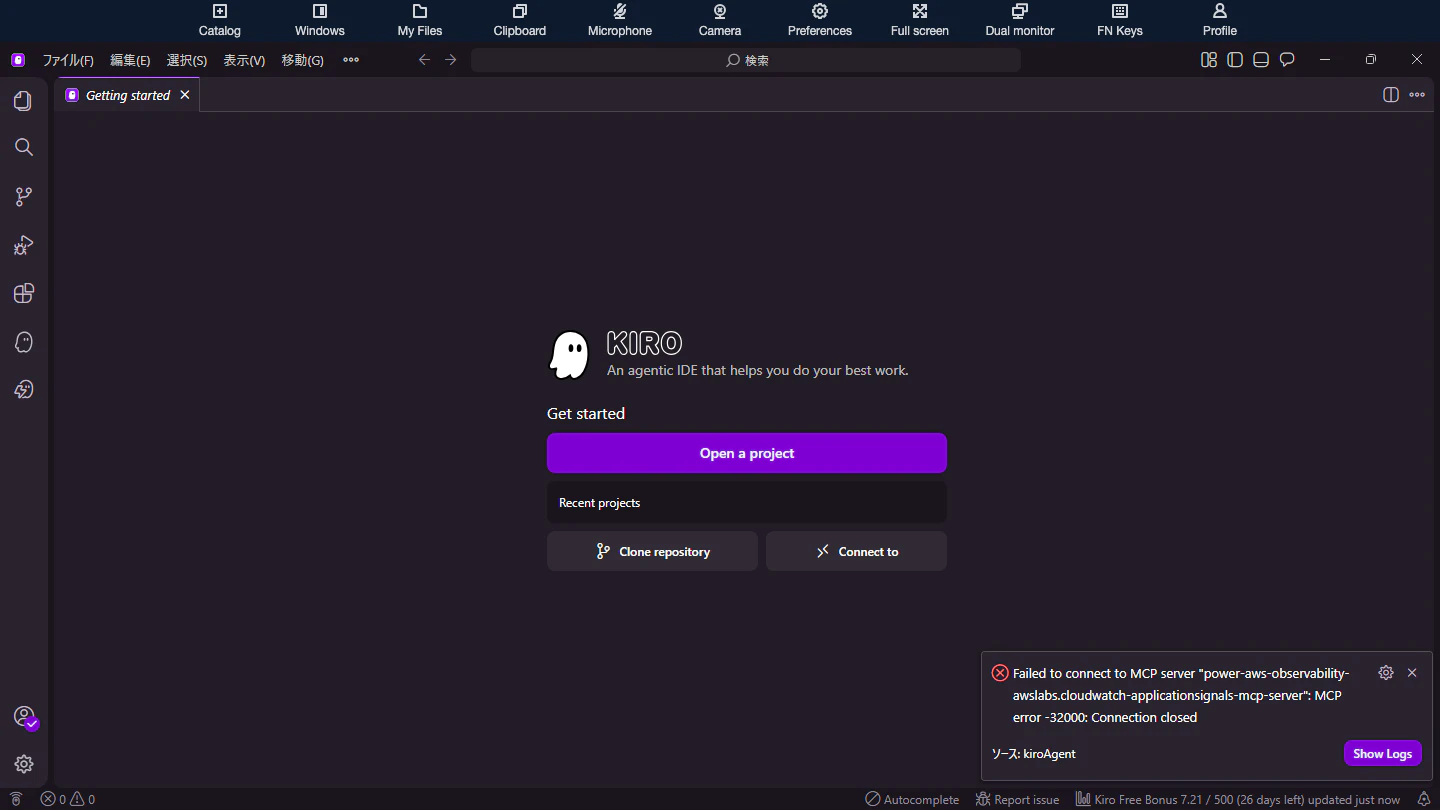Open the ghost with lightning bolt panel
The height and width of the screenshot is (810, 1440).
pyautogui.click(x=23, y=390)
